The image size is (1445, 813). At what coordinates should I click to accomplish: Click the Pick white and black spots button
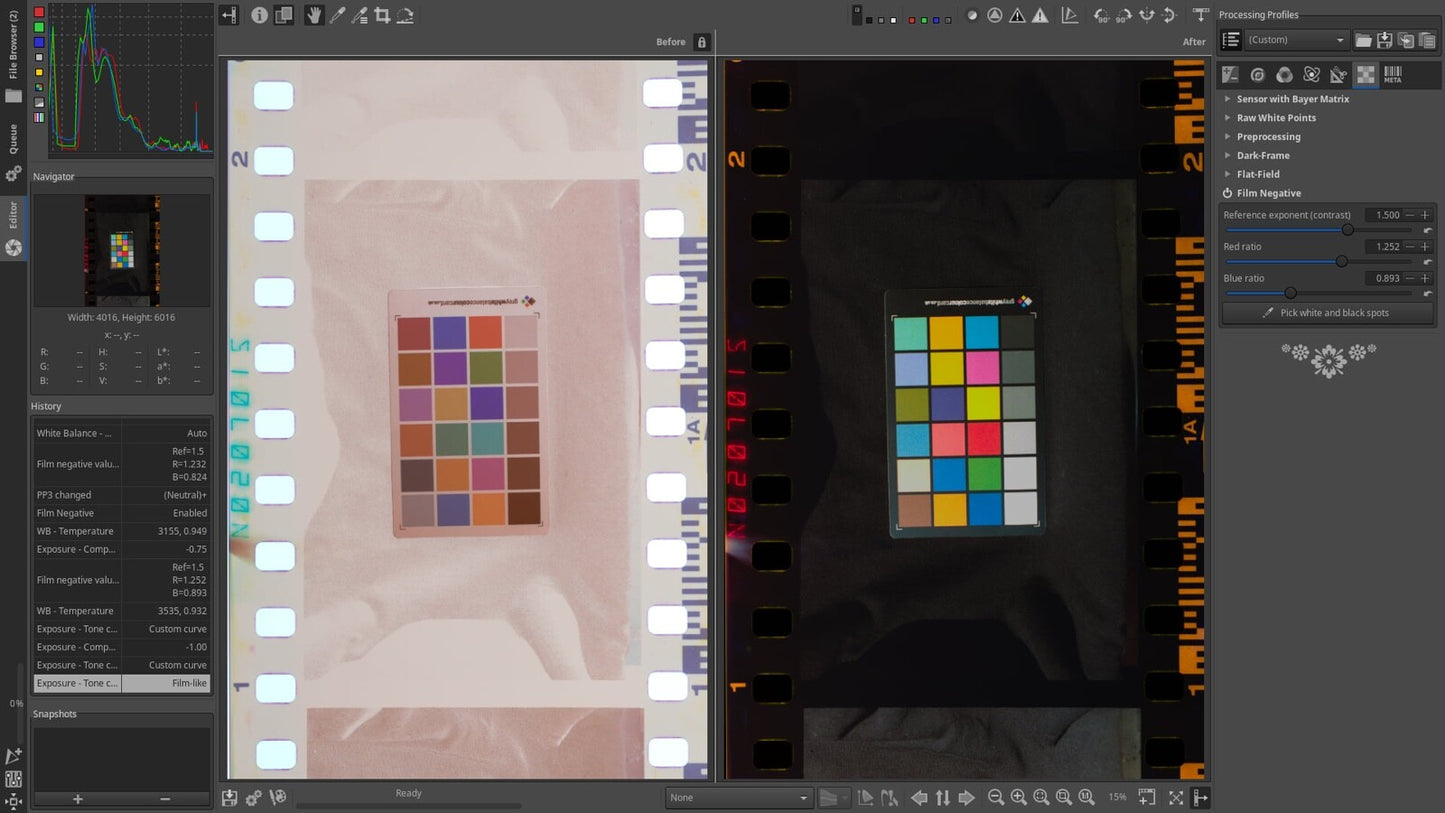(1327, 312)
